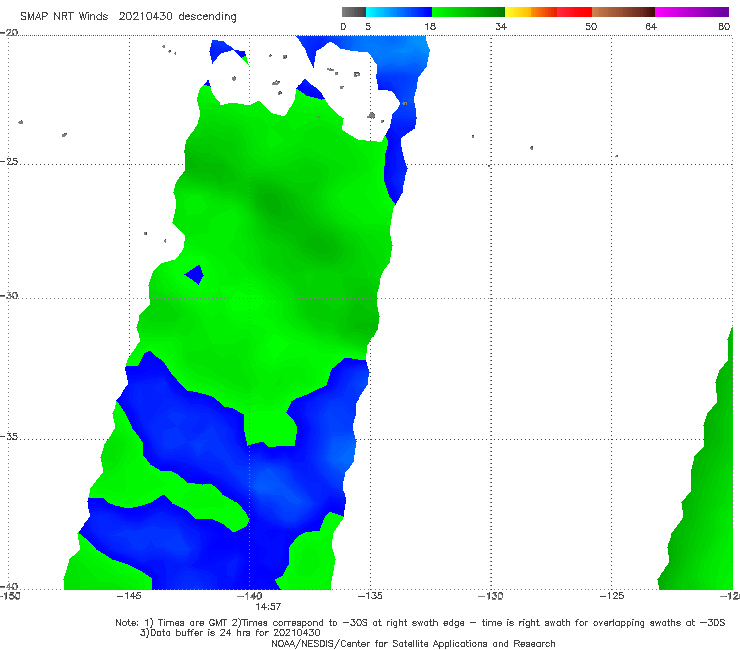Click the latitude label '-30'
Screen dimensions: 740x650
pos(9,295)
